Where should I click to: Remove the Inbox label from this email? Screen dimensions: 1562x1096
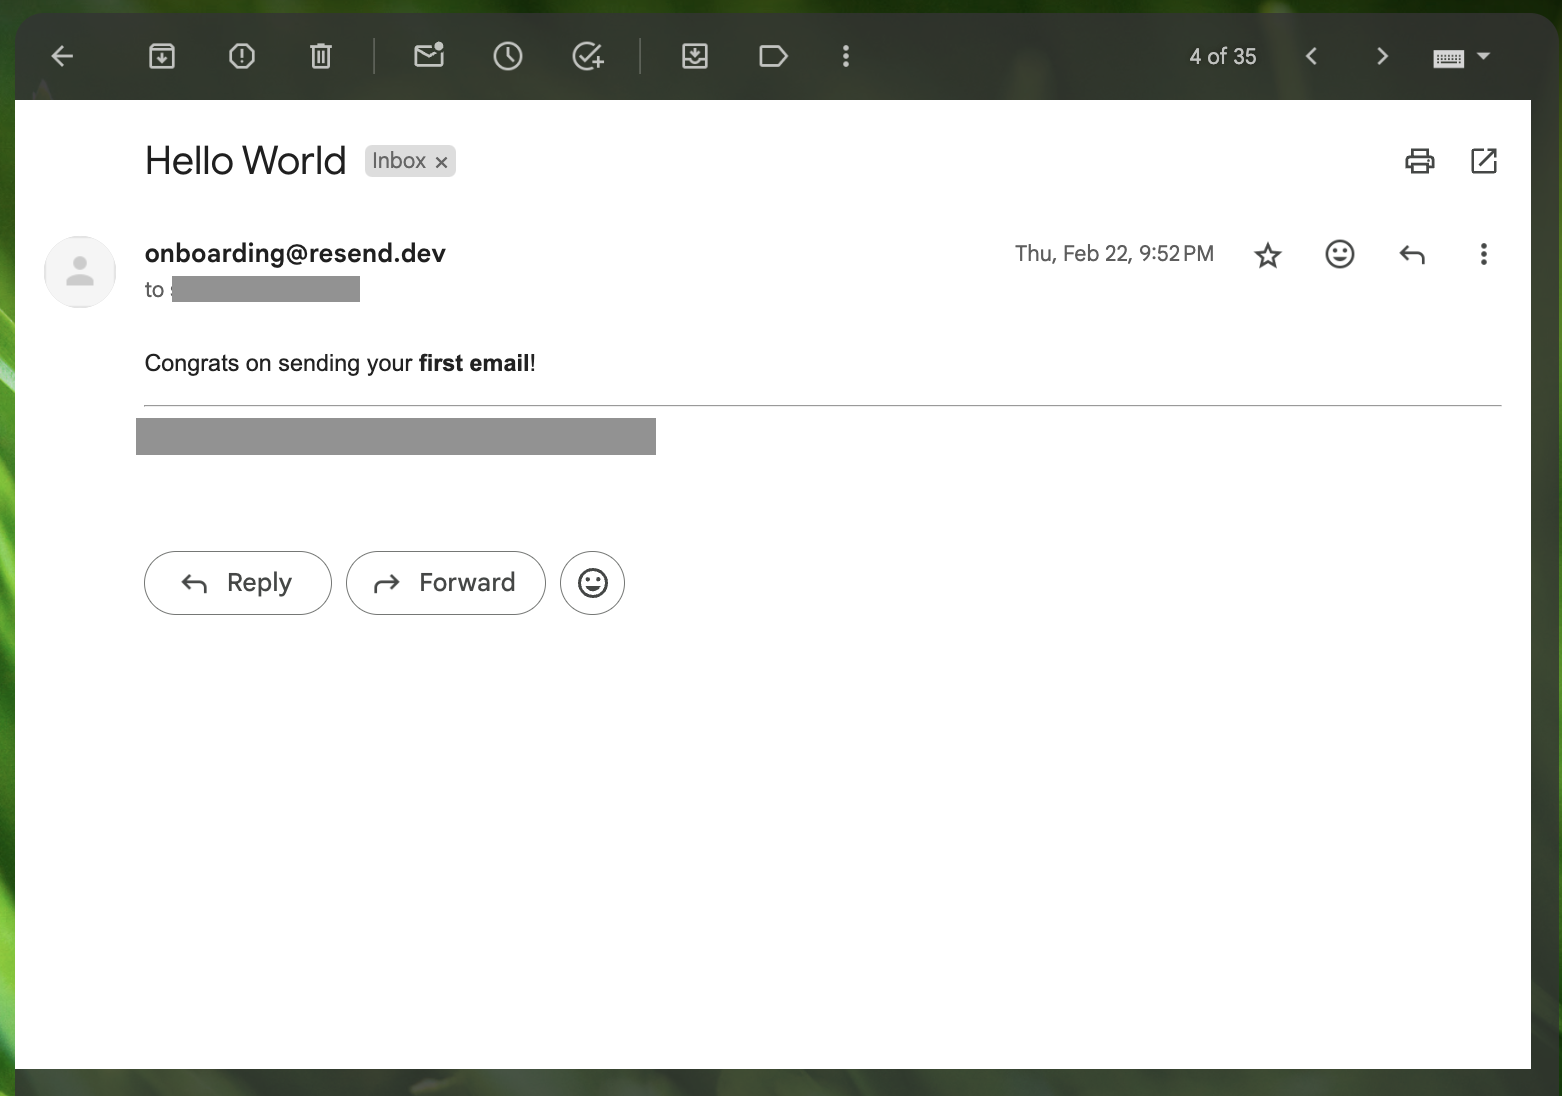[441, 161]
